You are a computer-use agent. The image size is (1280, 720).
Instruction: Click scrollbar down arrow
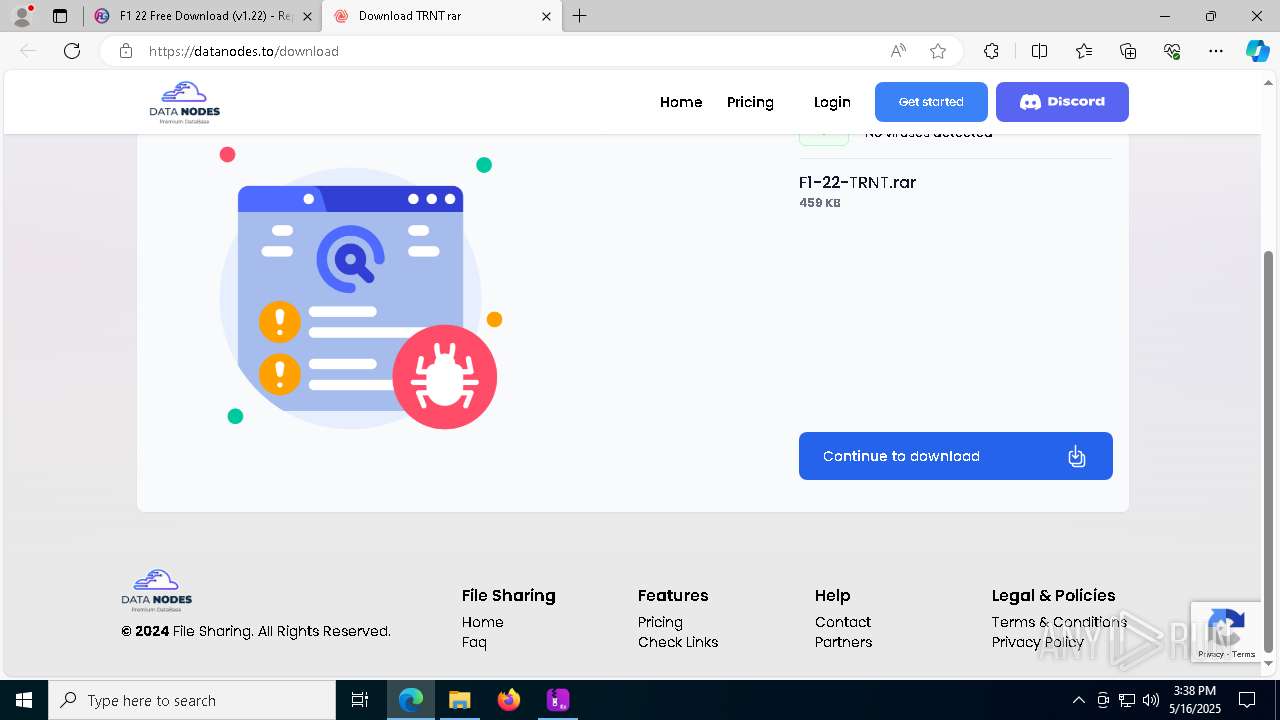click(1269, 664)
